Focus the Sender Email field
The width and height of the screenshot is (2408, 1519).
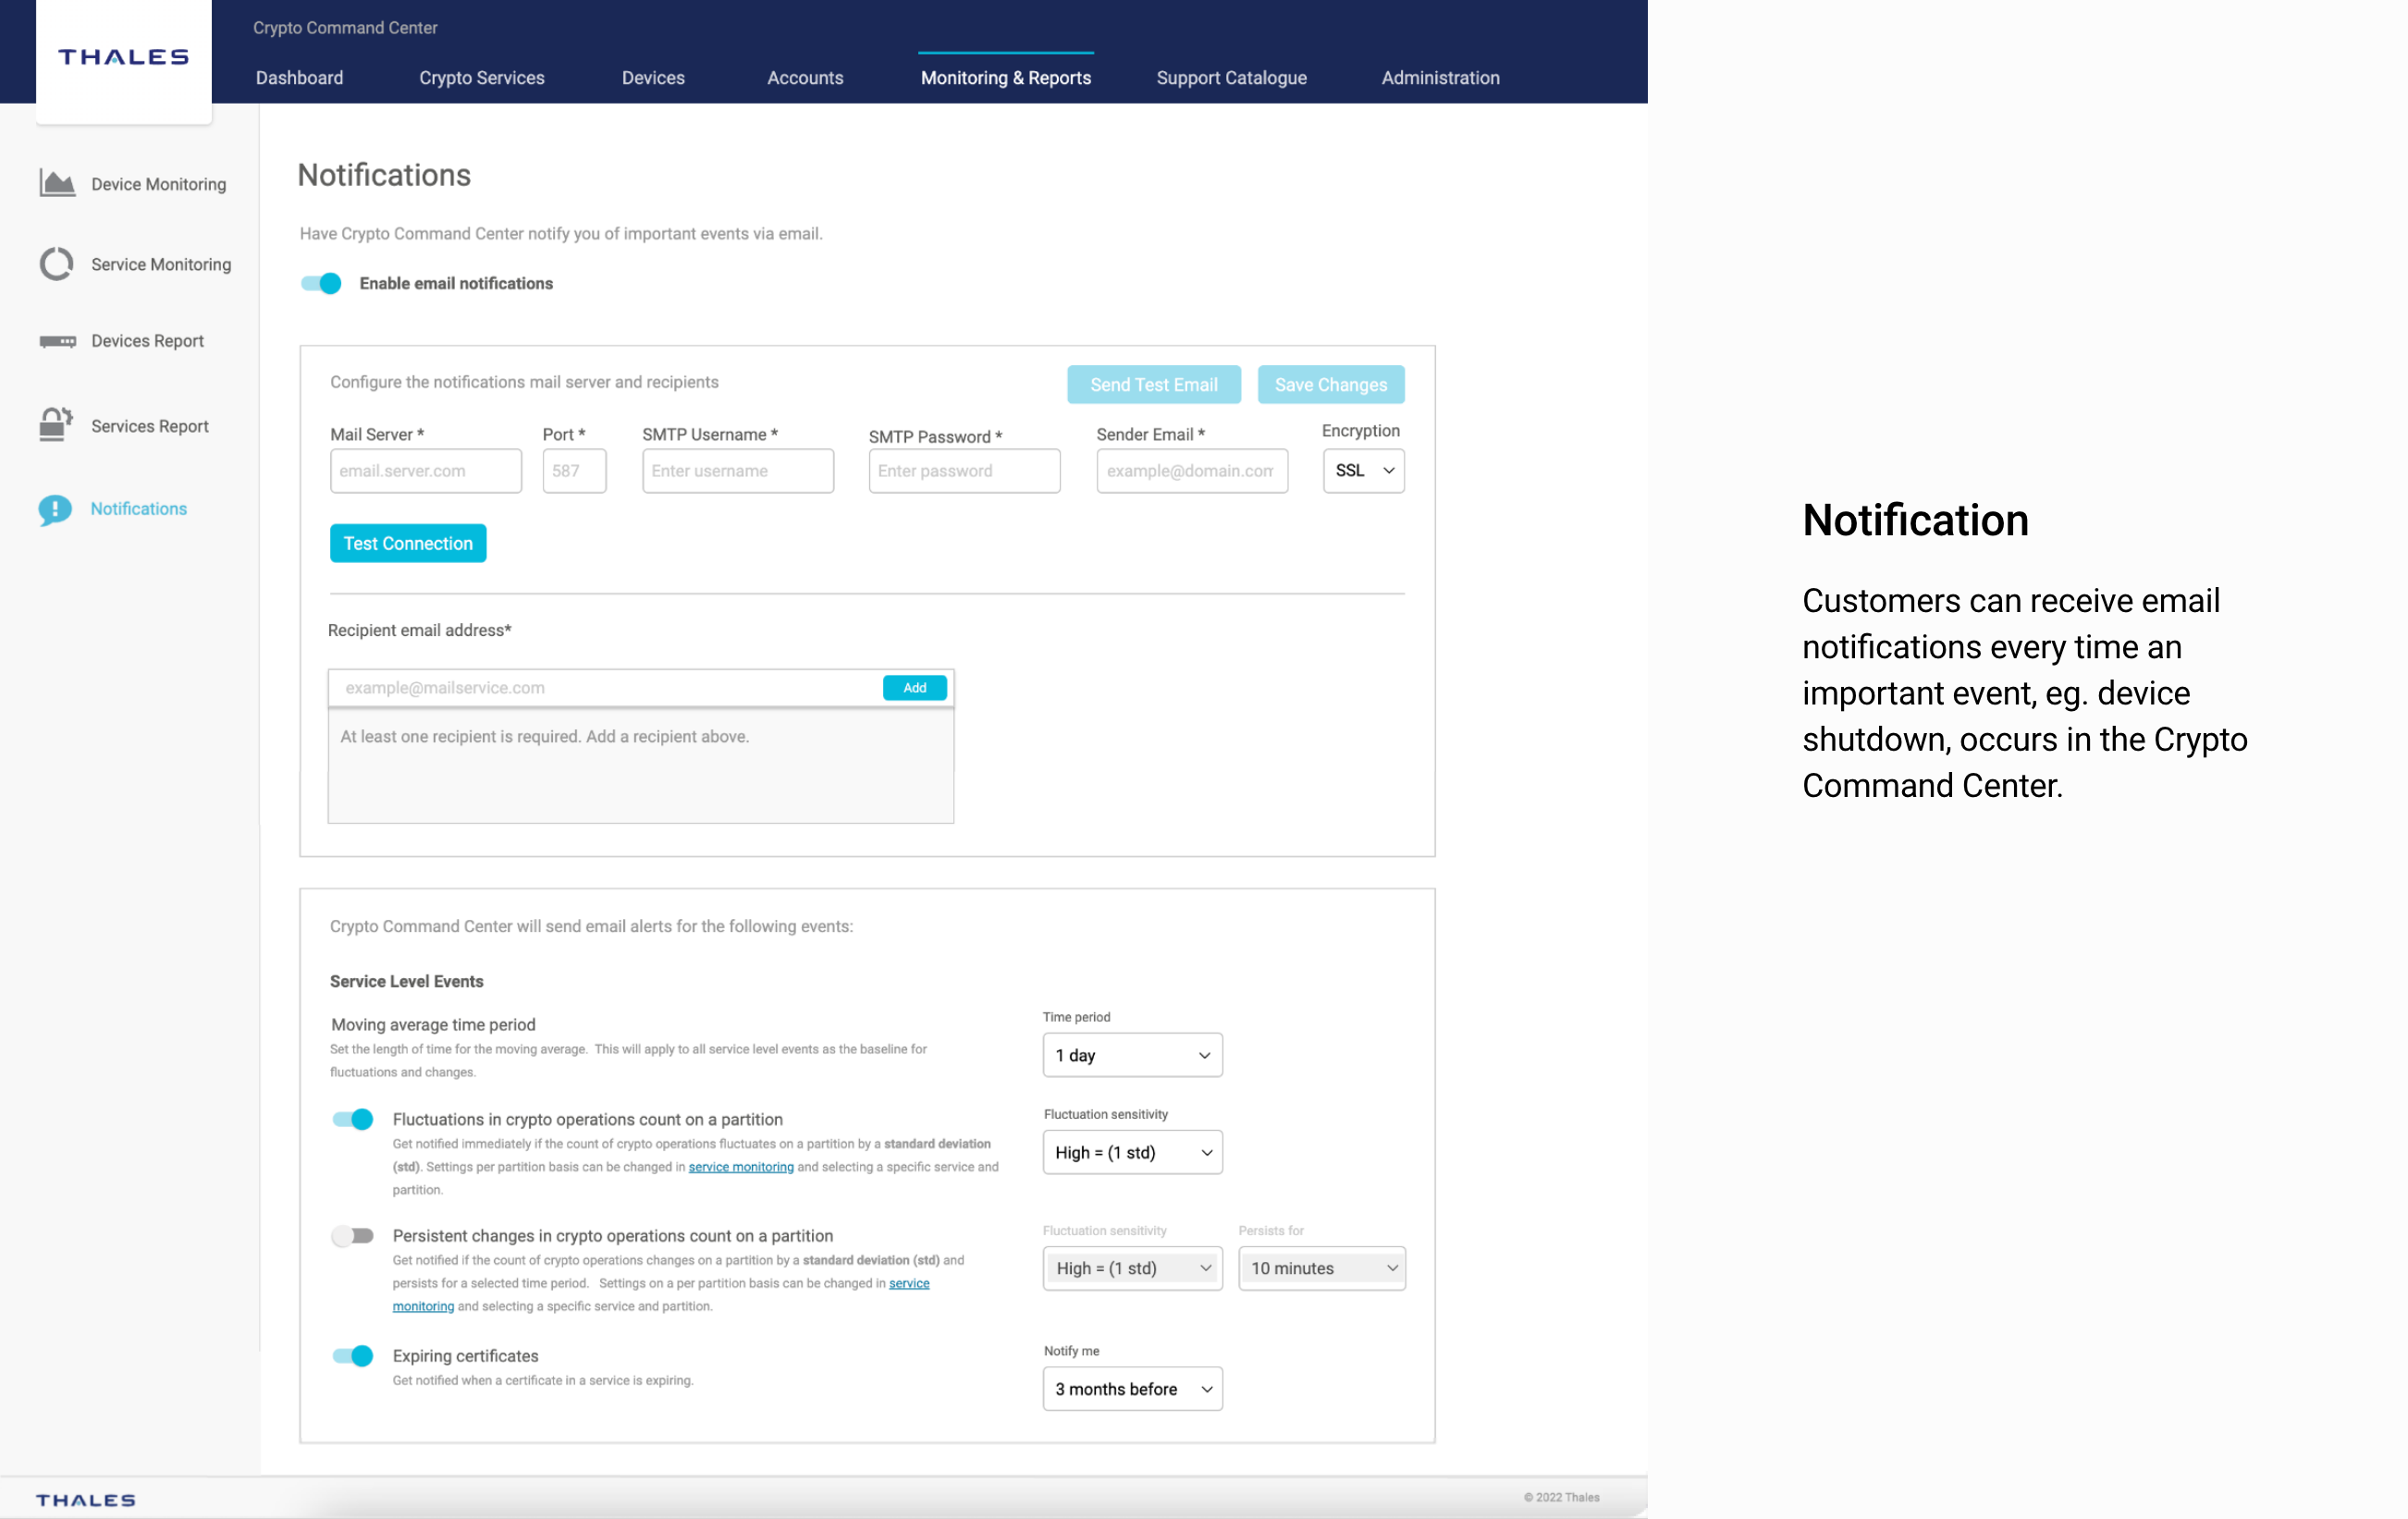point(1192,470)
